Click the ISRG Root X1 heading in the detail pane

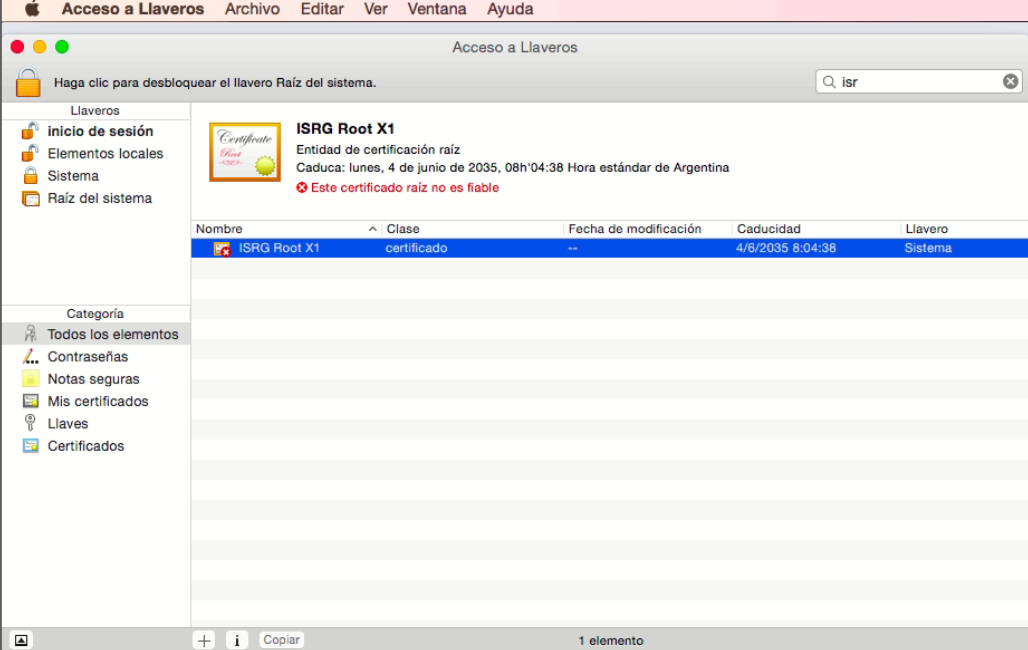click(x=345, y=129)
